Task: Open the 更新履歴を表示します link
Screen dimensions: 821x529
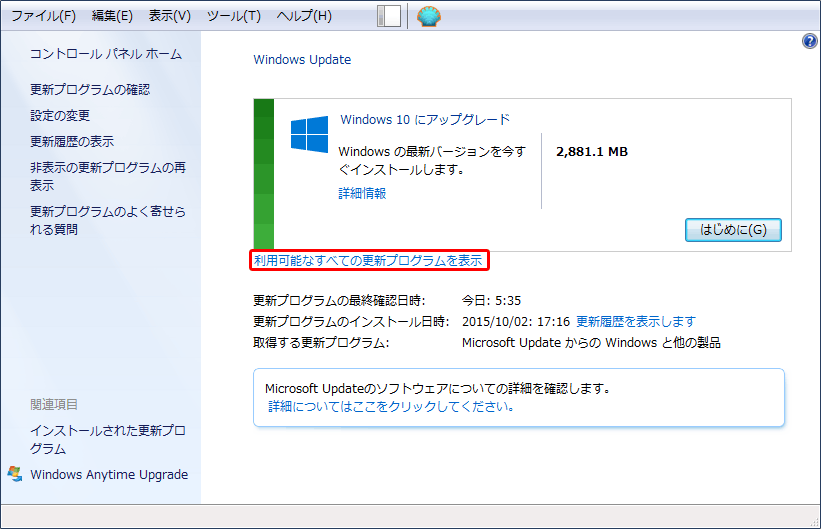Action: tap(636, 321)
